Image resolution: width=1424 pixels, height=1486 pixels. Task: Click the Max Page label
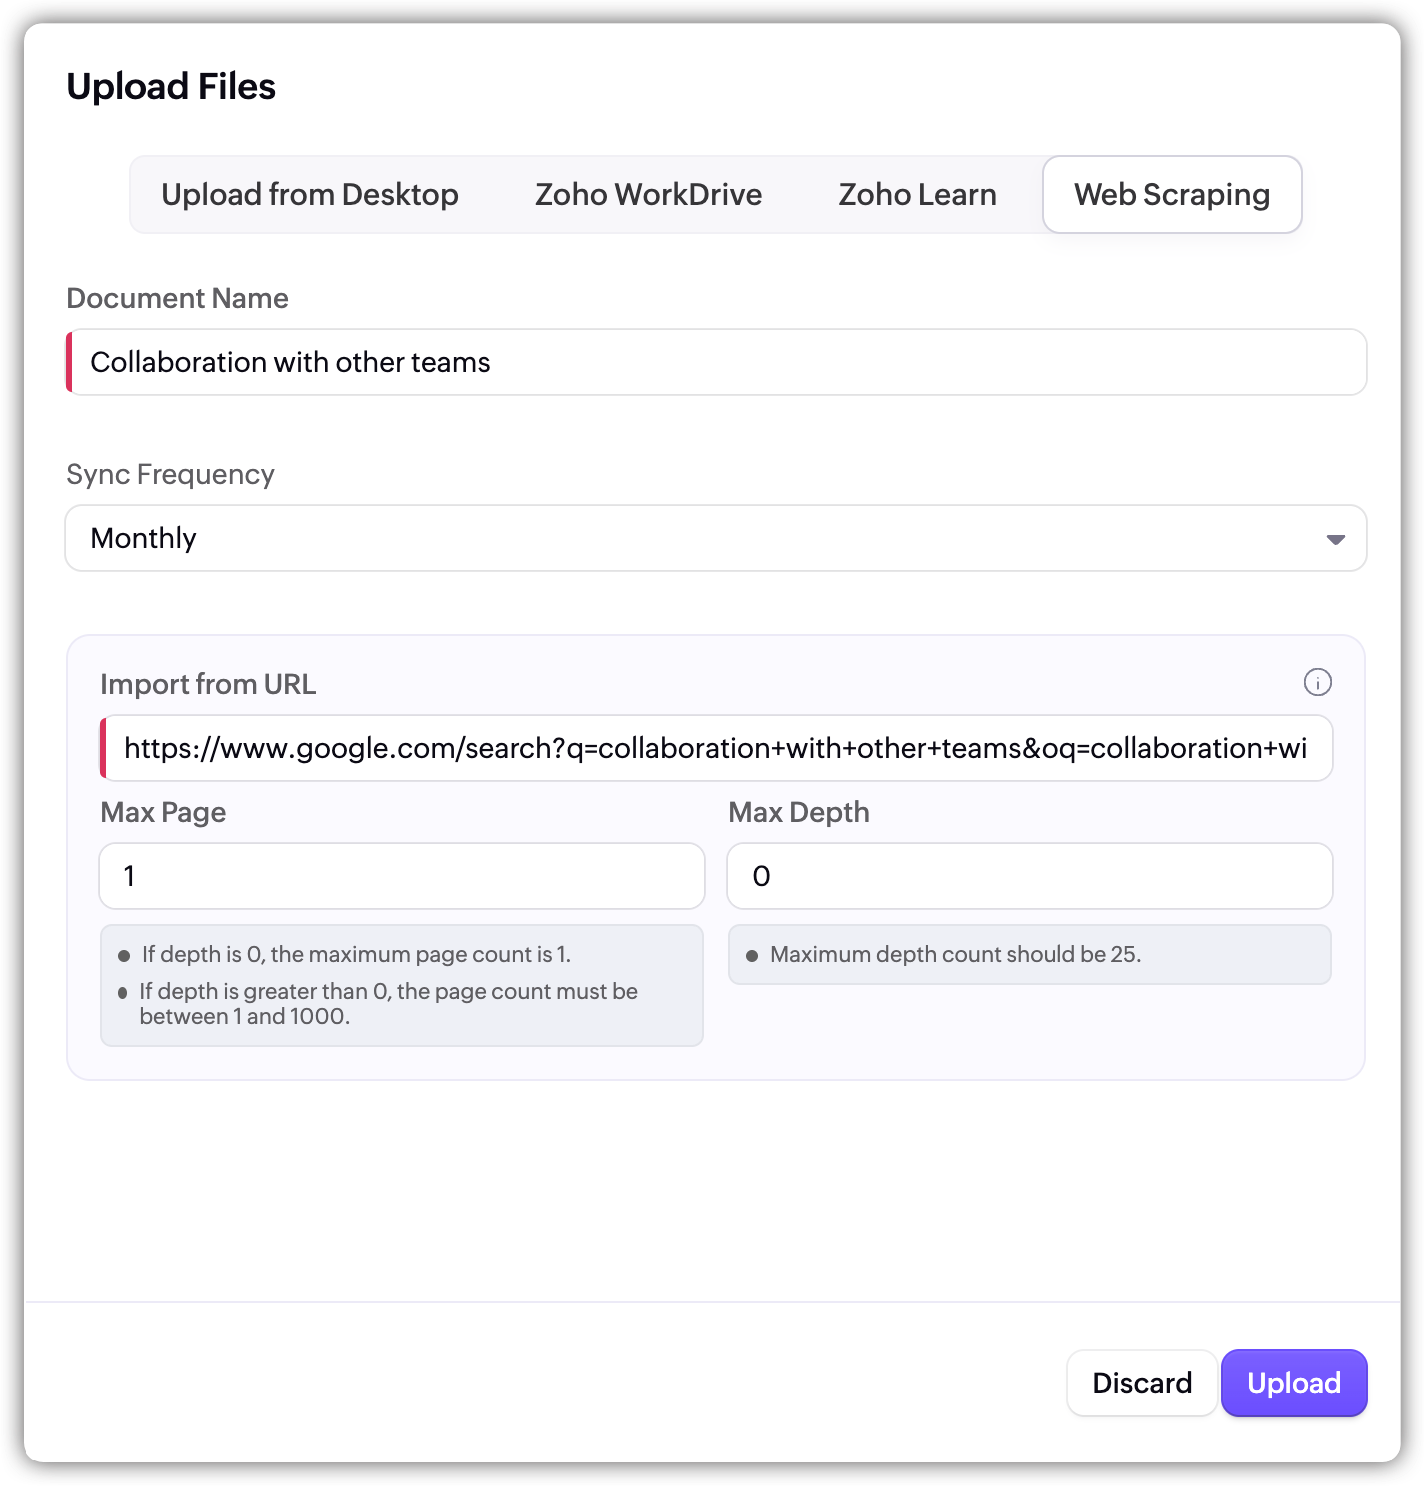coord(163,812)
